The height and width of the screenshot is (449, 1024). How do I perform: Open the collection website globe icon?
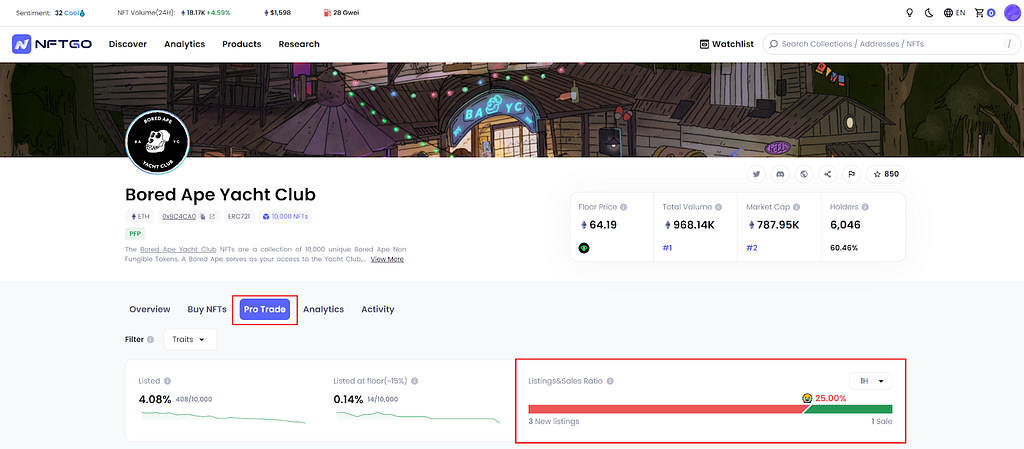(x=804, y=174)
